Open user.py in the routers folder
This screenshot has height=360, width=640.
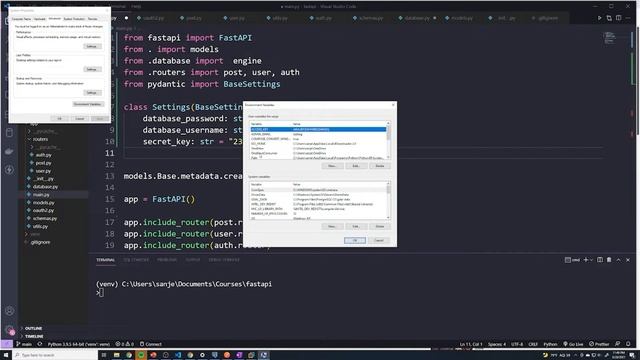coord(43,171)
